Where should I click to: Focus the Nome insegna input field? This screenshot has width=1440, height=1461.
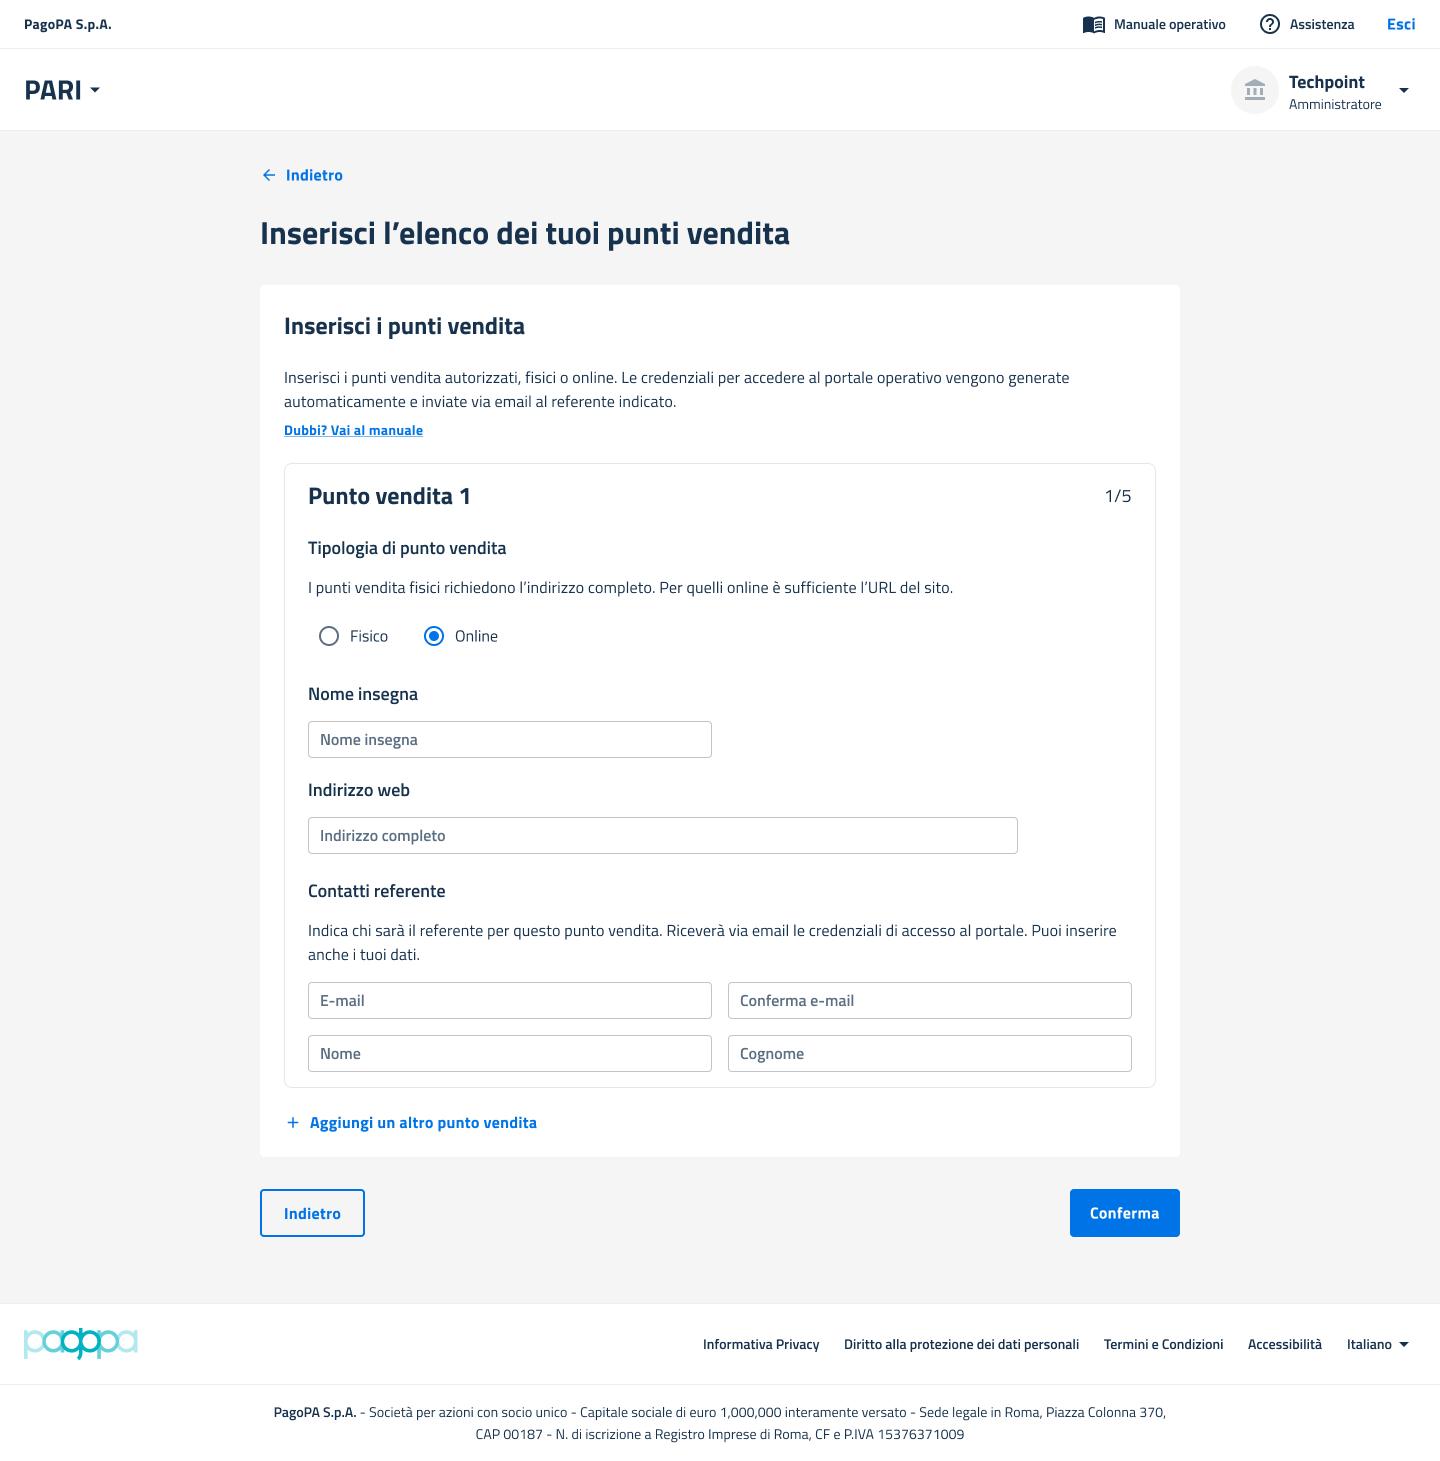[x=509, y=740]
